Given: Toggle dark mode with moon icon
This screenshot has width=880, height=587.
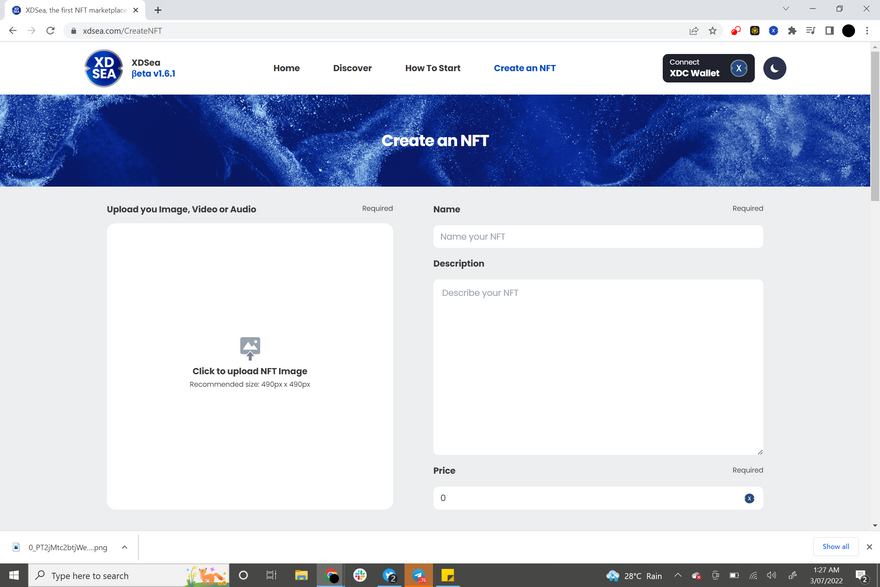Looking at the screenshot, I should pyautogui.click(x=774, y=68).
